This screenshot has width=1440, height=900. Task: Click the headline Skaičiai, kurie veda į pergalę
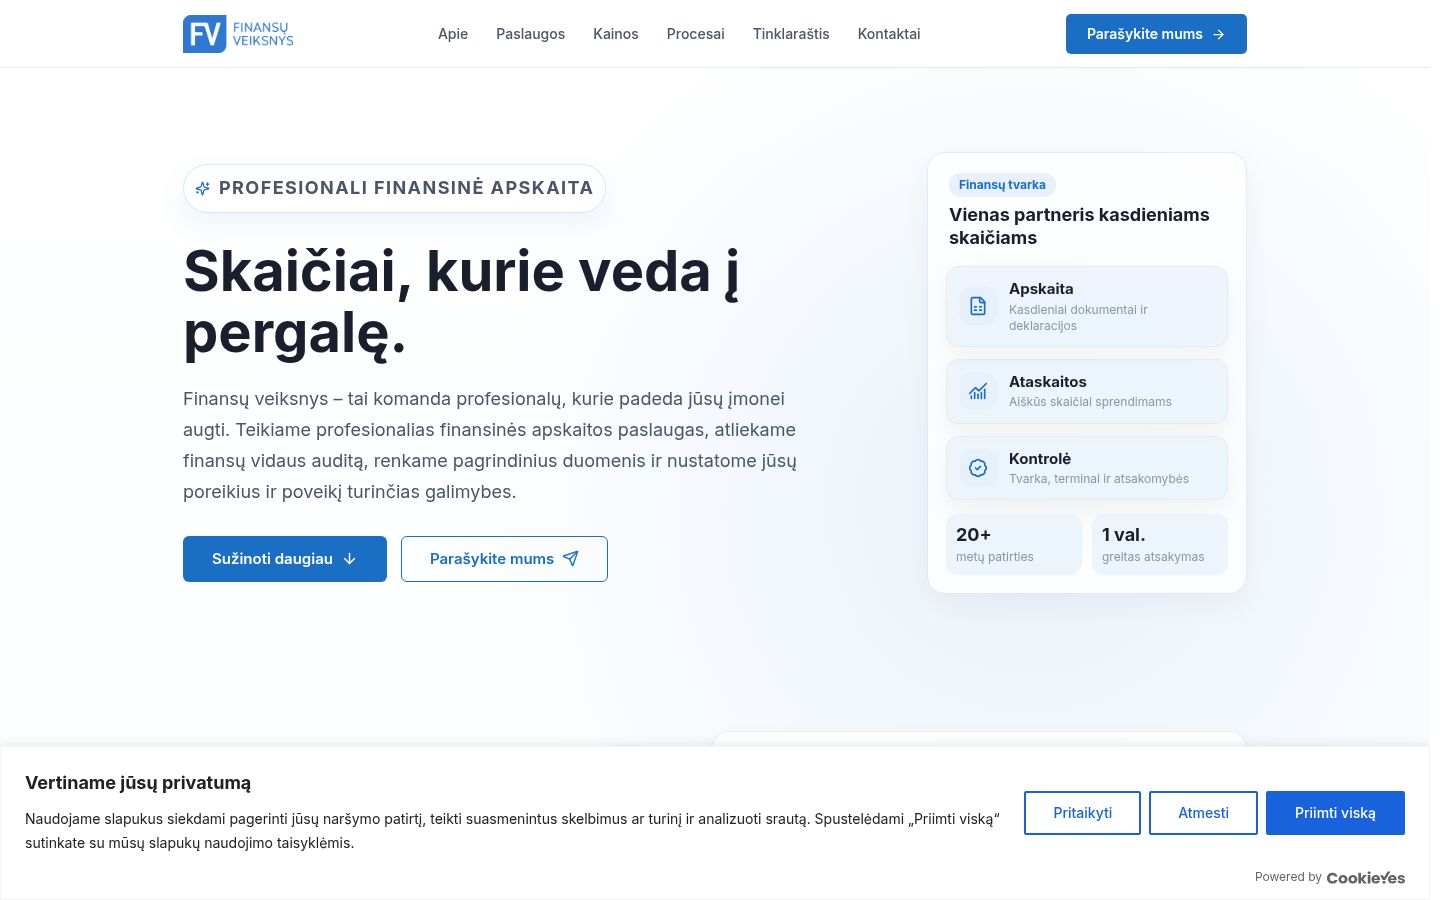[x=462, y=302]
